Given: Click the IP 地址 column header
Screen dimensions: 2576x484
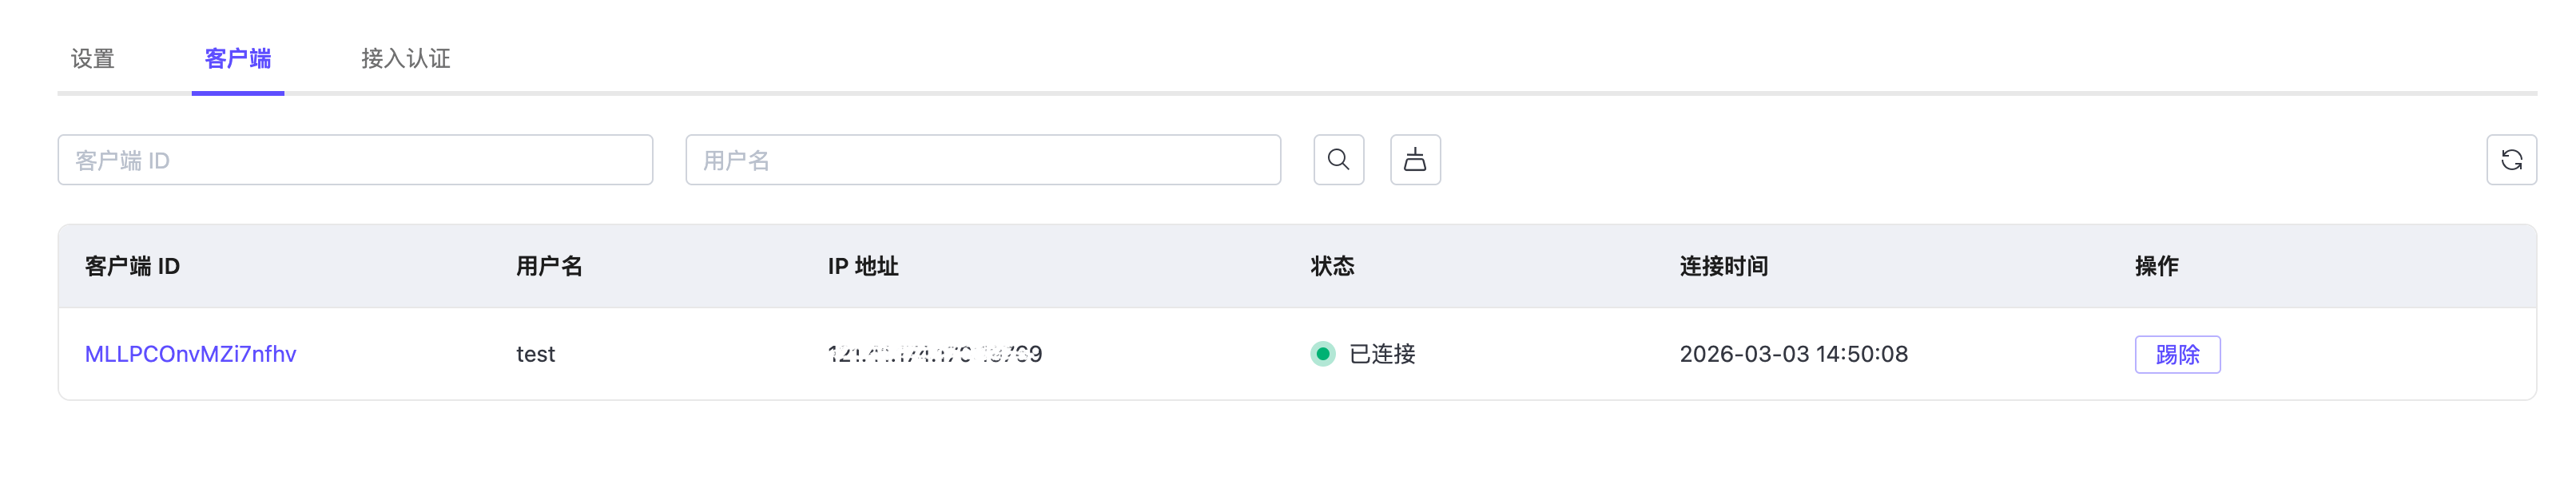Looking at the screenshot, I should (862, 267).
